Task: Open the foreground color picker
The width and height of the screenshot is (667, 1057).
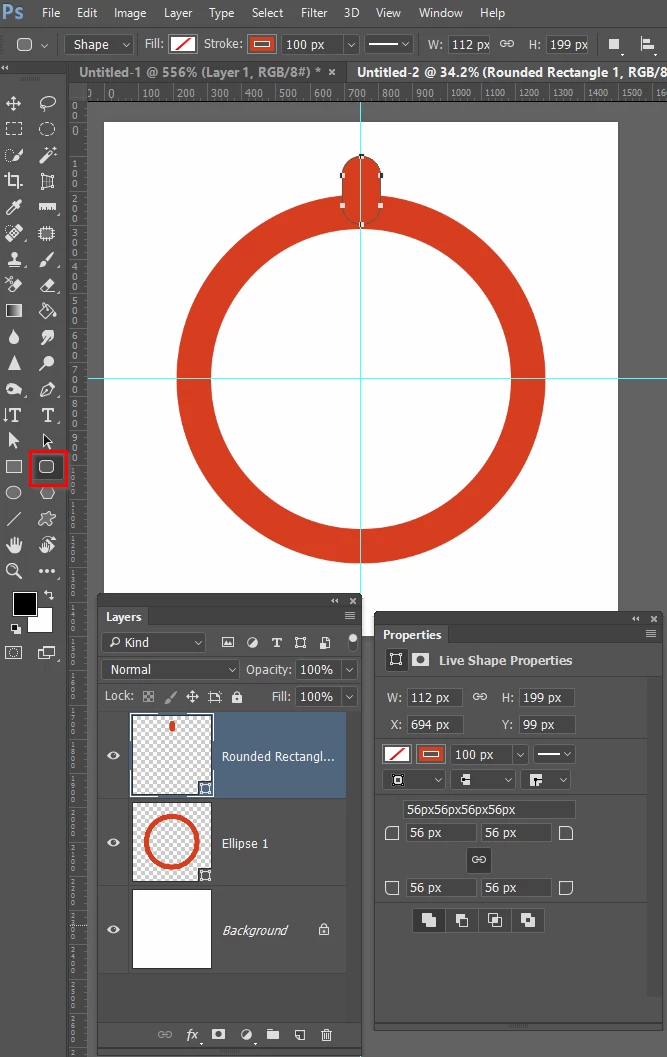Action: pos(24,604)
